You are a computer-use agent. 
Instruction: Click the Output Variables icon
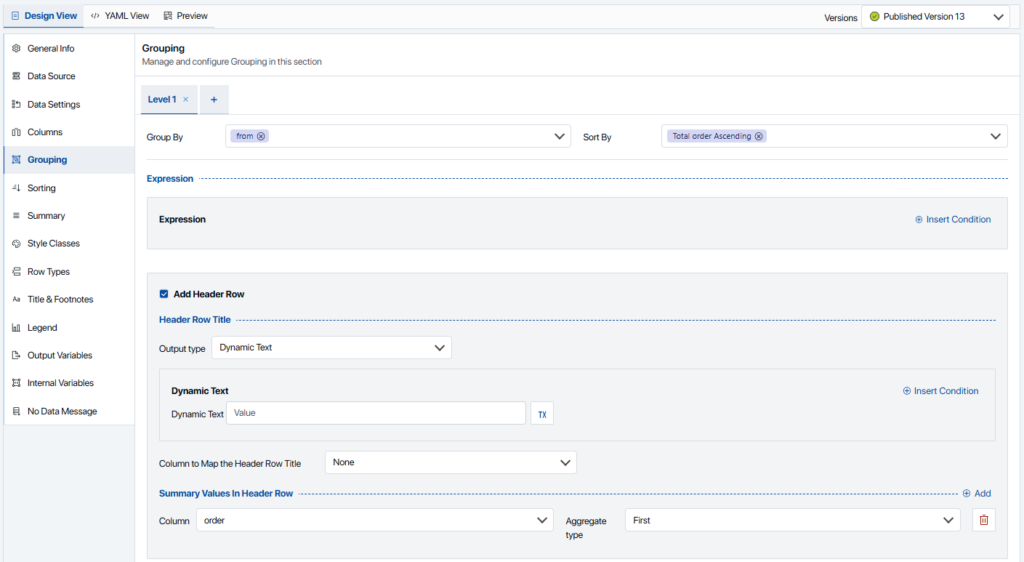pos(16,355)
